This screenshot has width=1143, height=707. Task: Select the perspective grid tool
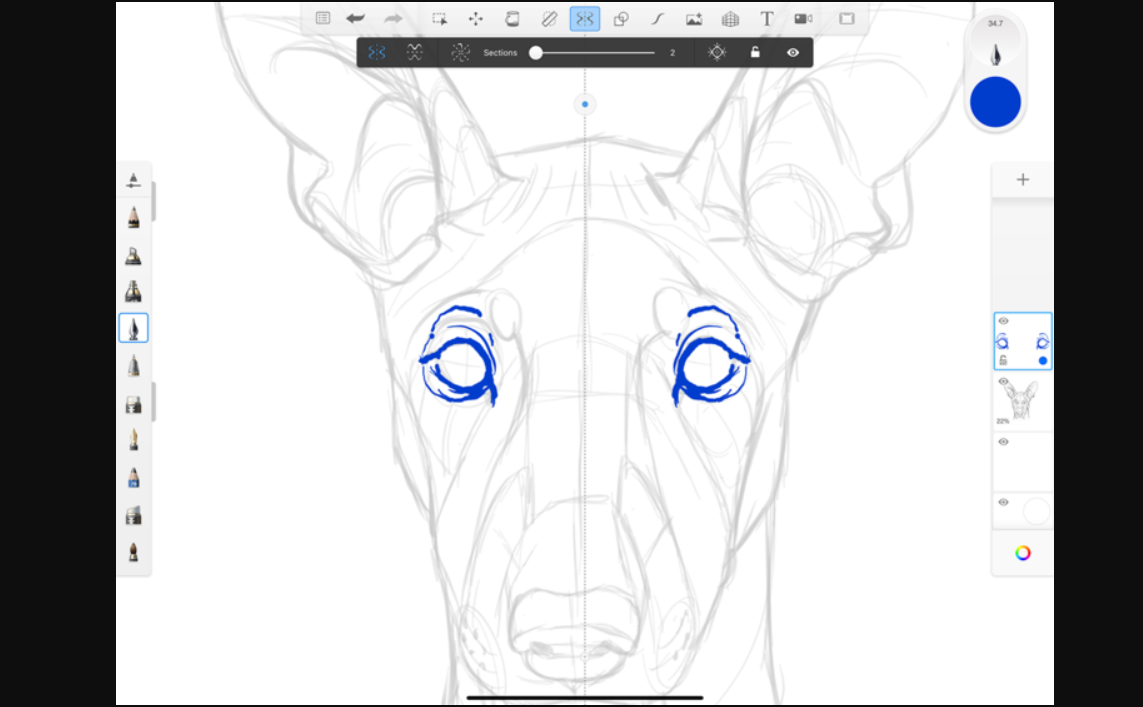(x=729, y=18)
